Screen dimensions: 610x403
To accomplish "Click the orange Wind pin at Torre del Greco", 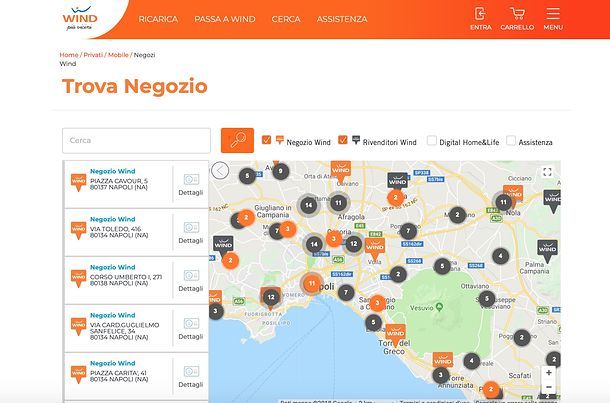I will click(395, 335).
